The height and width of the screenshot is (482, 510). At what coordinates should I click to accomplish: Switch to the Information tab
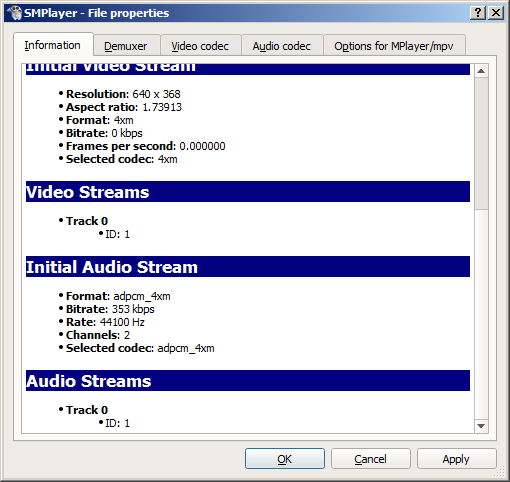[x=53, y=45]
